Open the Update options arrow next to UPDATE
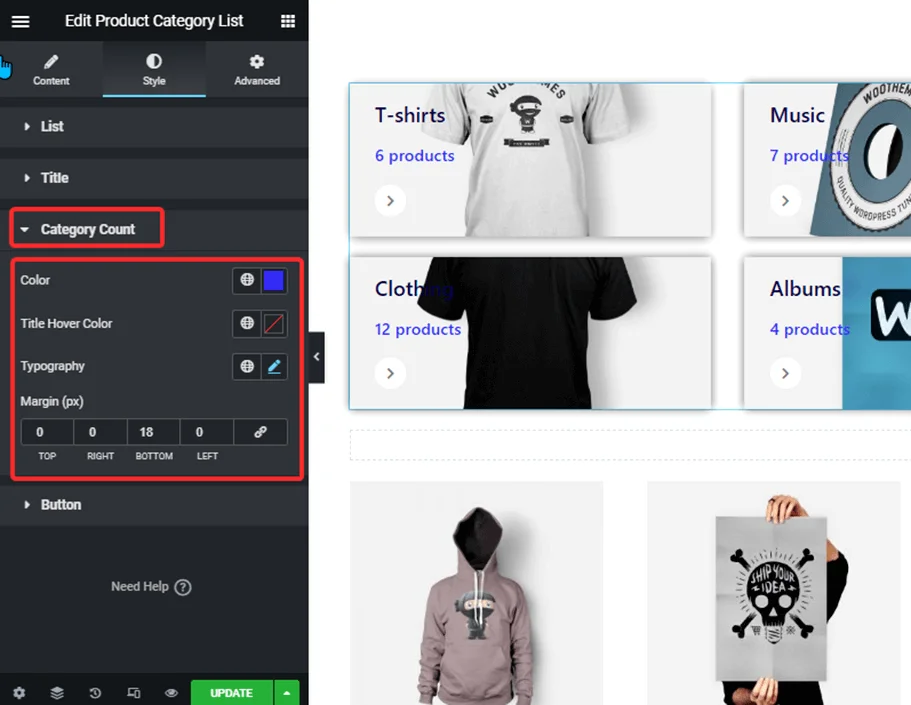911x705 pixels. click(287, 692)
